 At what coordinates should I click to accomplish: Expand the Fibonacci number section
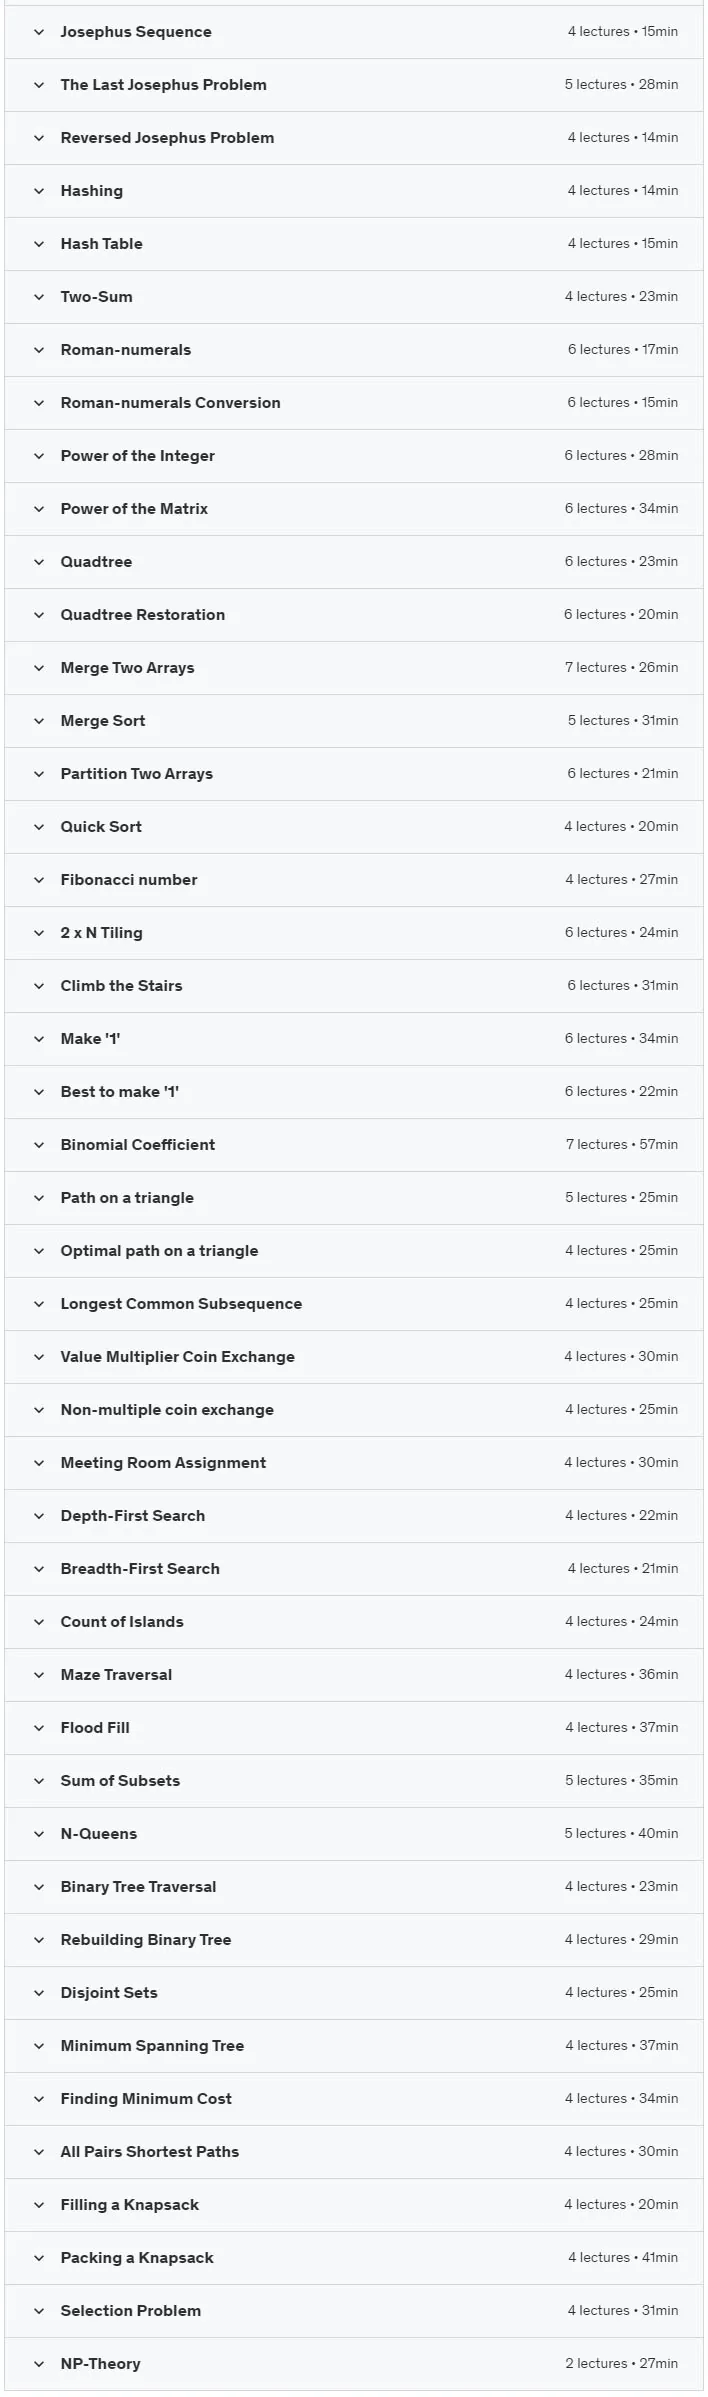point(354,880)
